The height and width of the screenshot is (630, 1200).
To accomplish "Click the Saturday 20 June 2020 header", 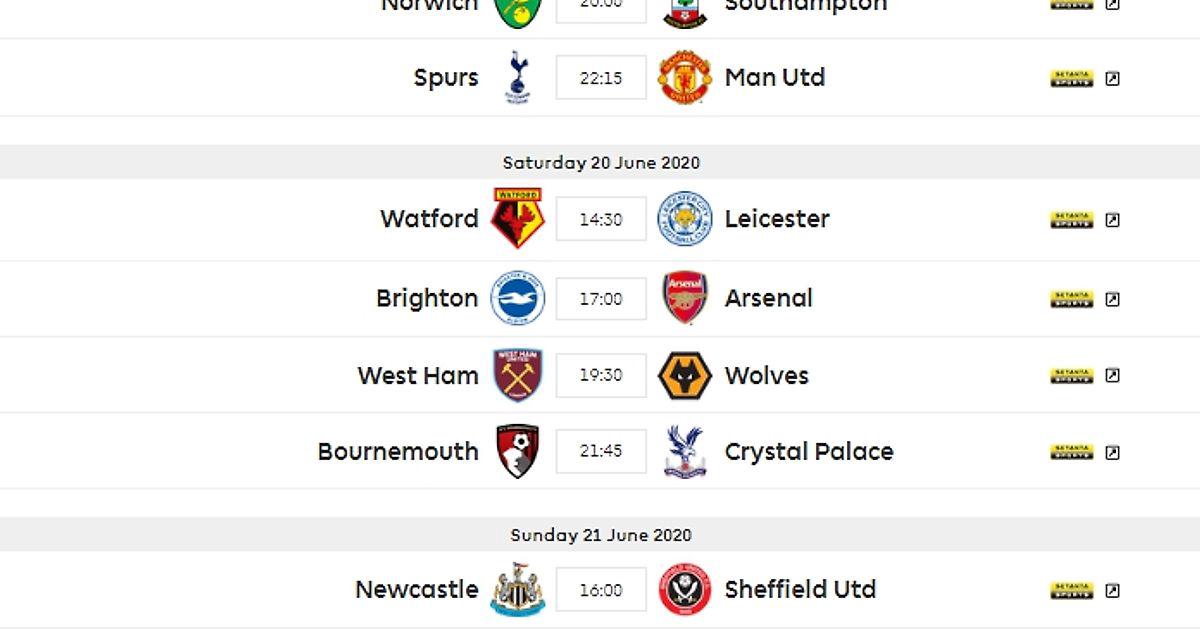I will (x=600, y=162).
